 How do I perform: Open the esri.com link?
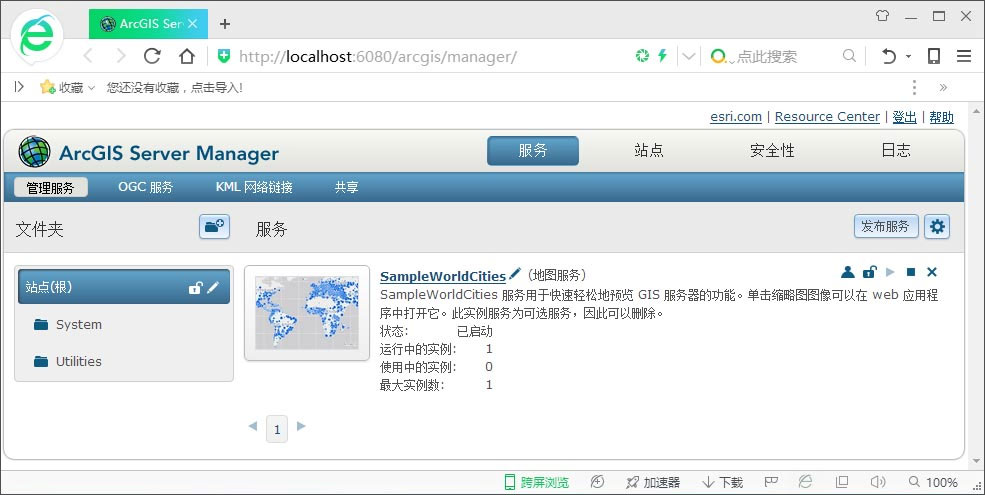pyautogui.click(x=736, y=117)
